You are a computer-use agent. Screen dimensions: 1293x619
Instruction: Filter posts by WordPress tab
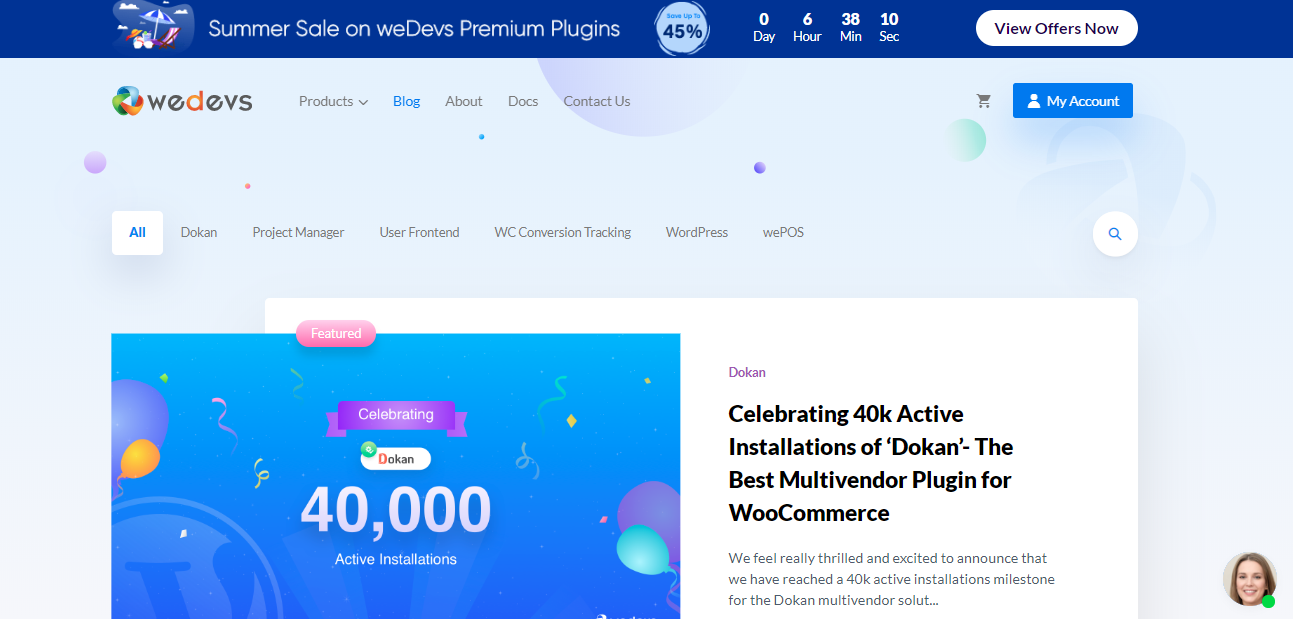pos(697,233)
